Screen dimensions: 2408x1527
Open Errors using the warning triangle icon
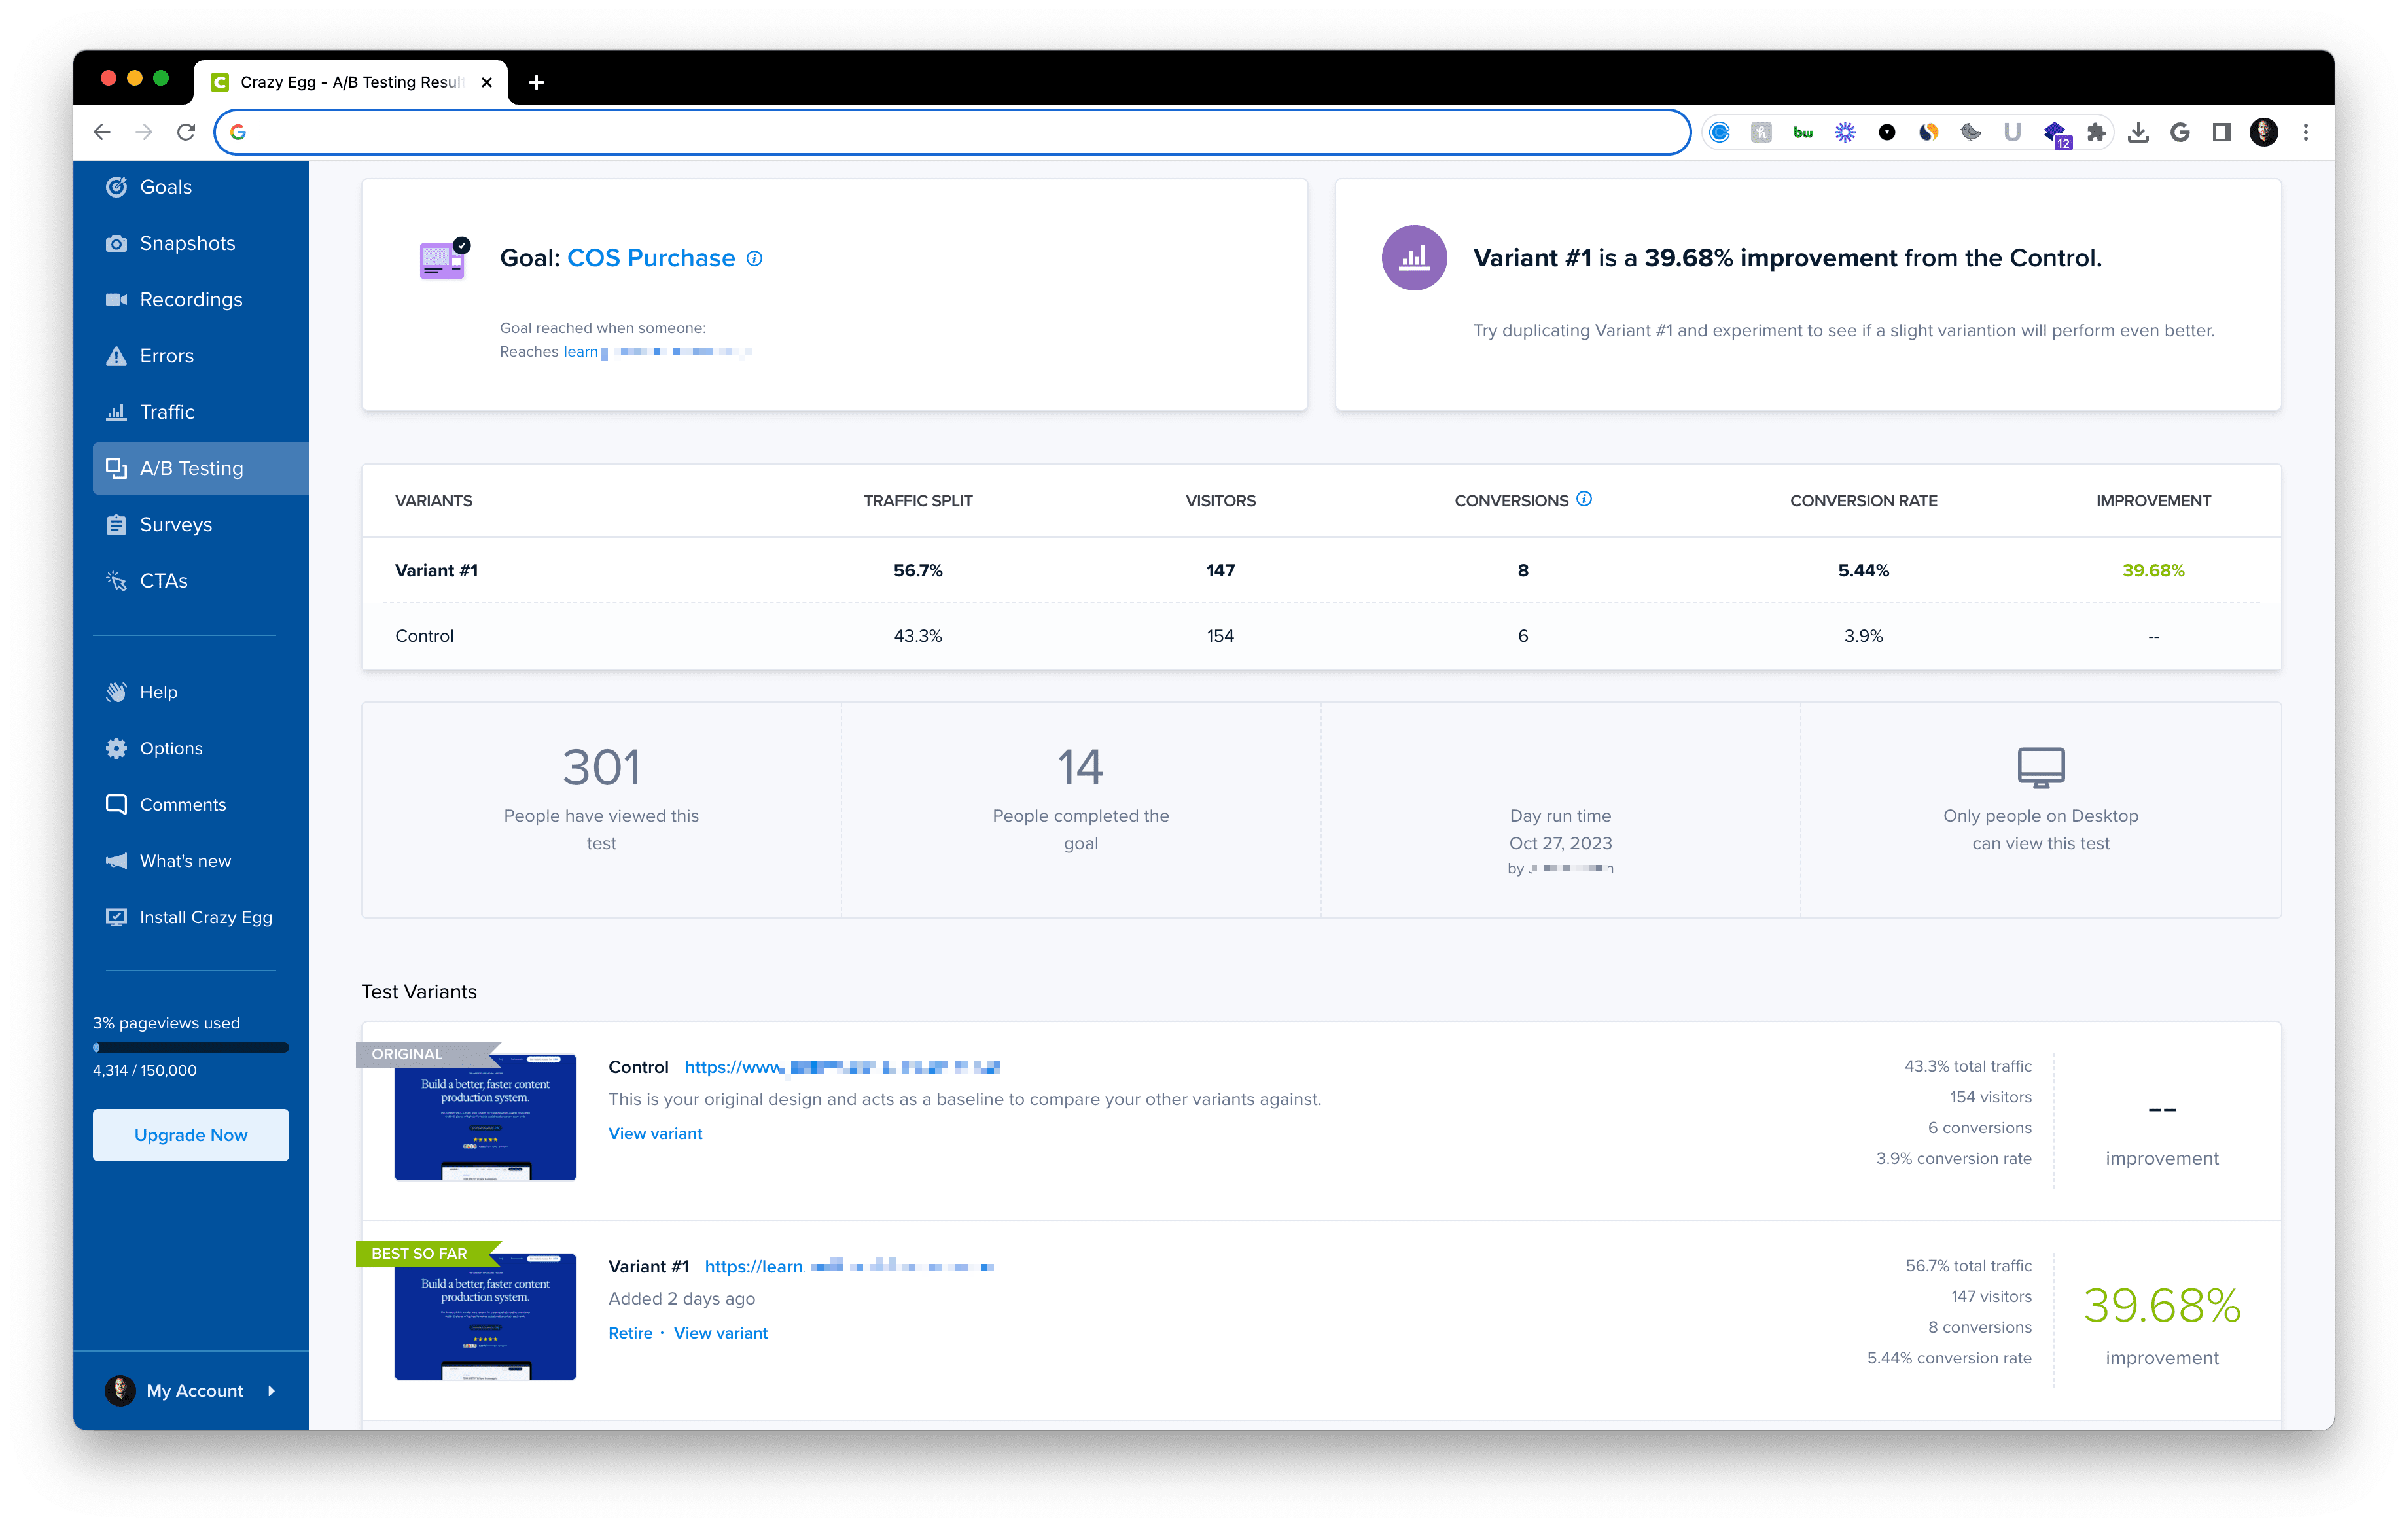point(116,356)
